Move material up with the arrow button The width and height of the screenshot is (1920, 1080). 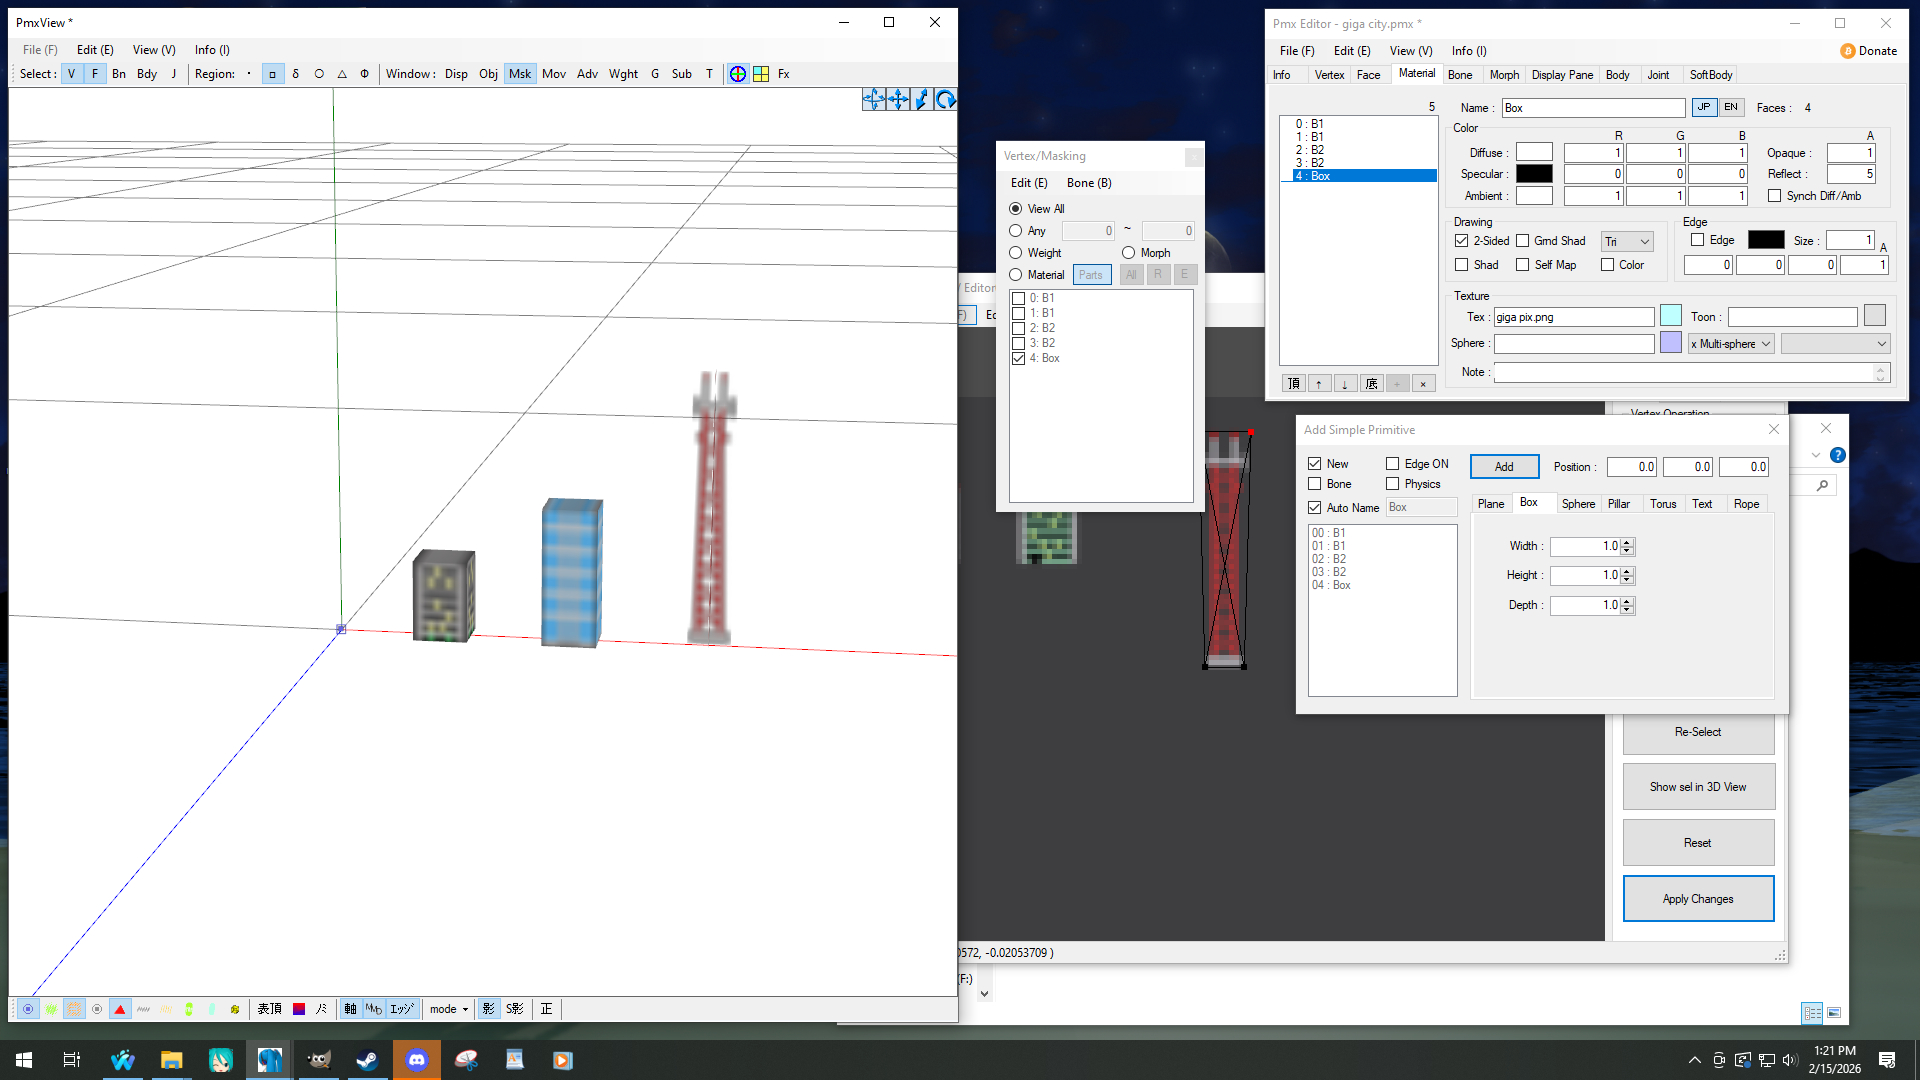click(x=1319, y=384)
